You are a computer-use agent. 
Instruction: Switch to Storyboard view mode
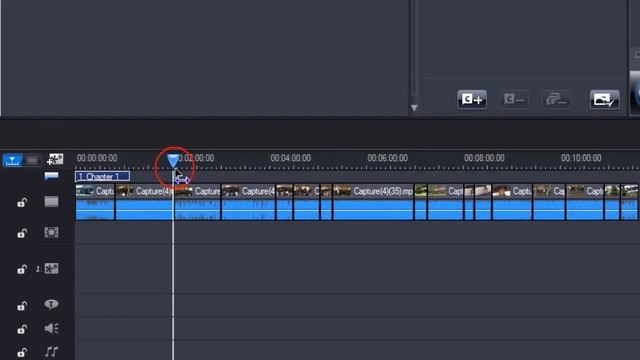click(x=32, y=160)
